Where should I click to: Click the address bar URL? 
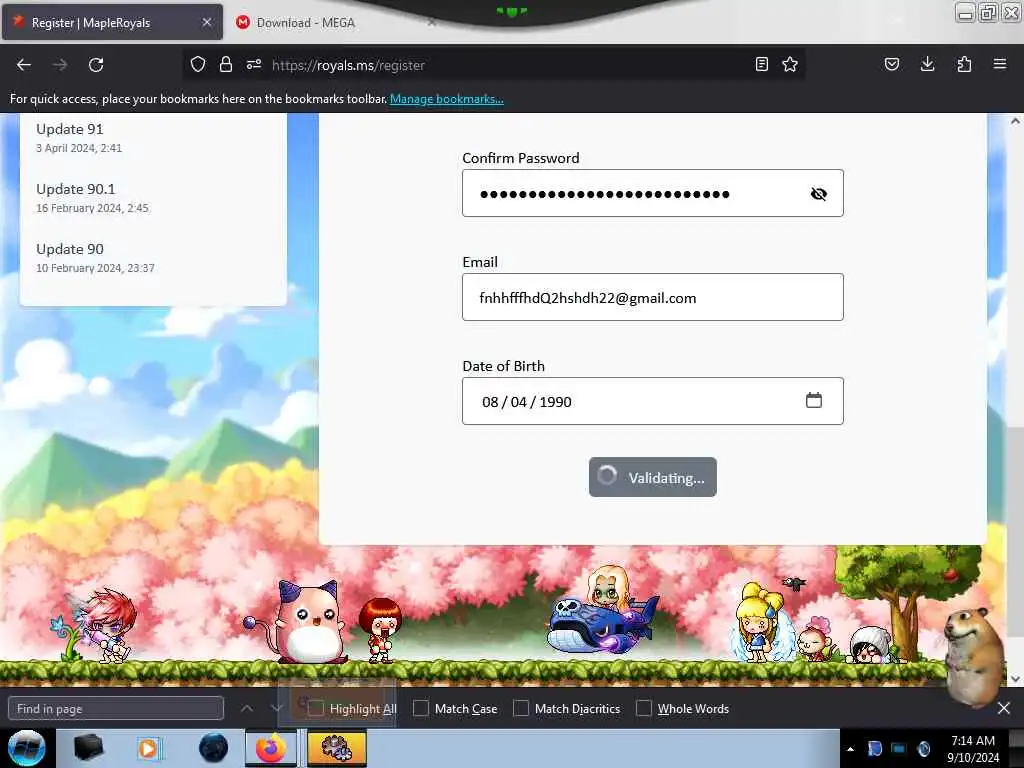click(348, 65)
